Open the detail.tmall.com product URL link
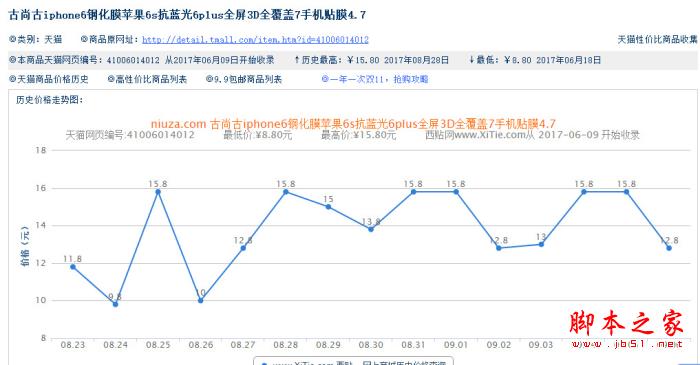700x365 pixels. [255, 40]
